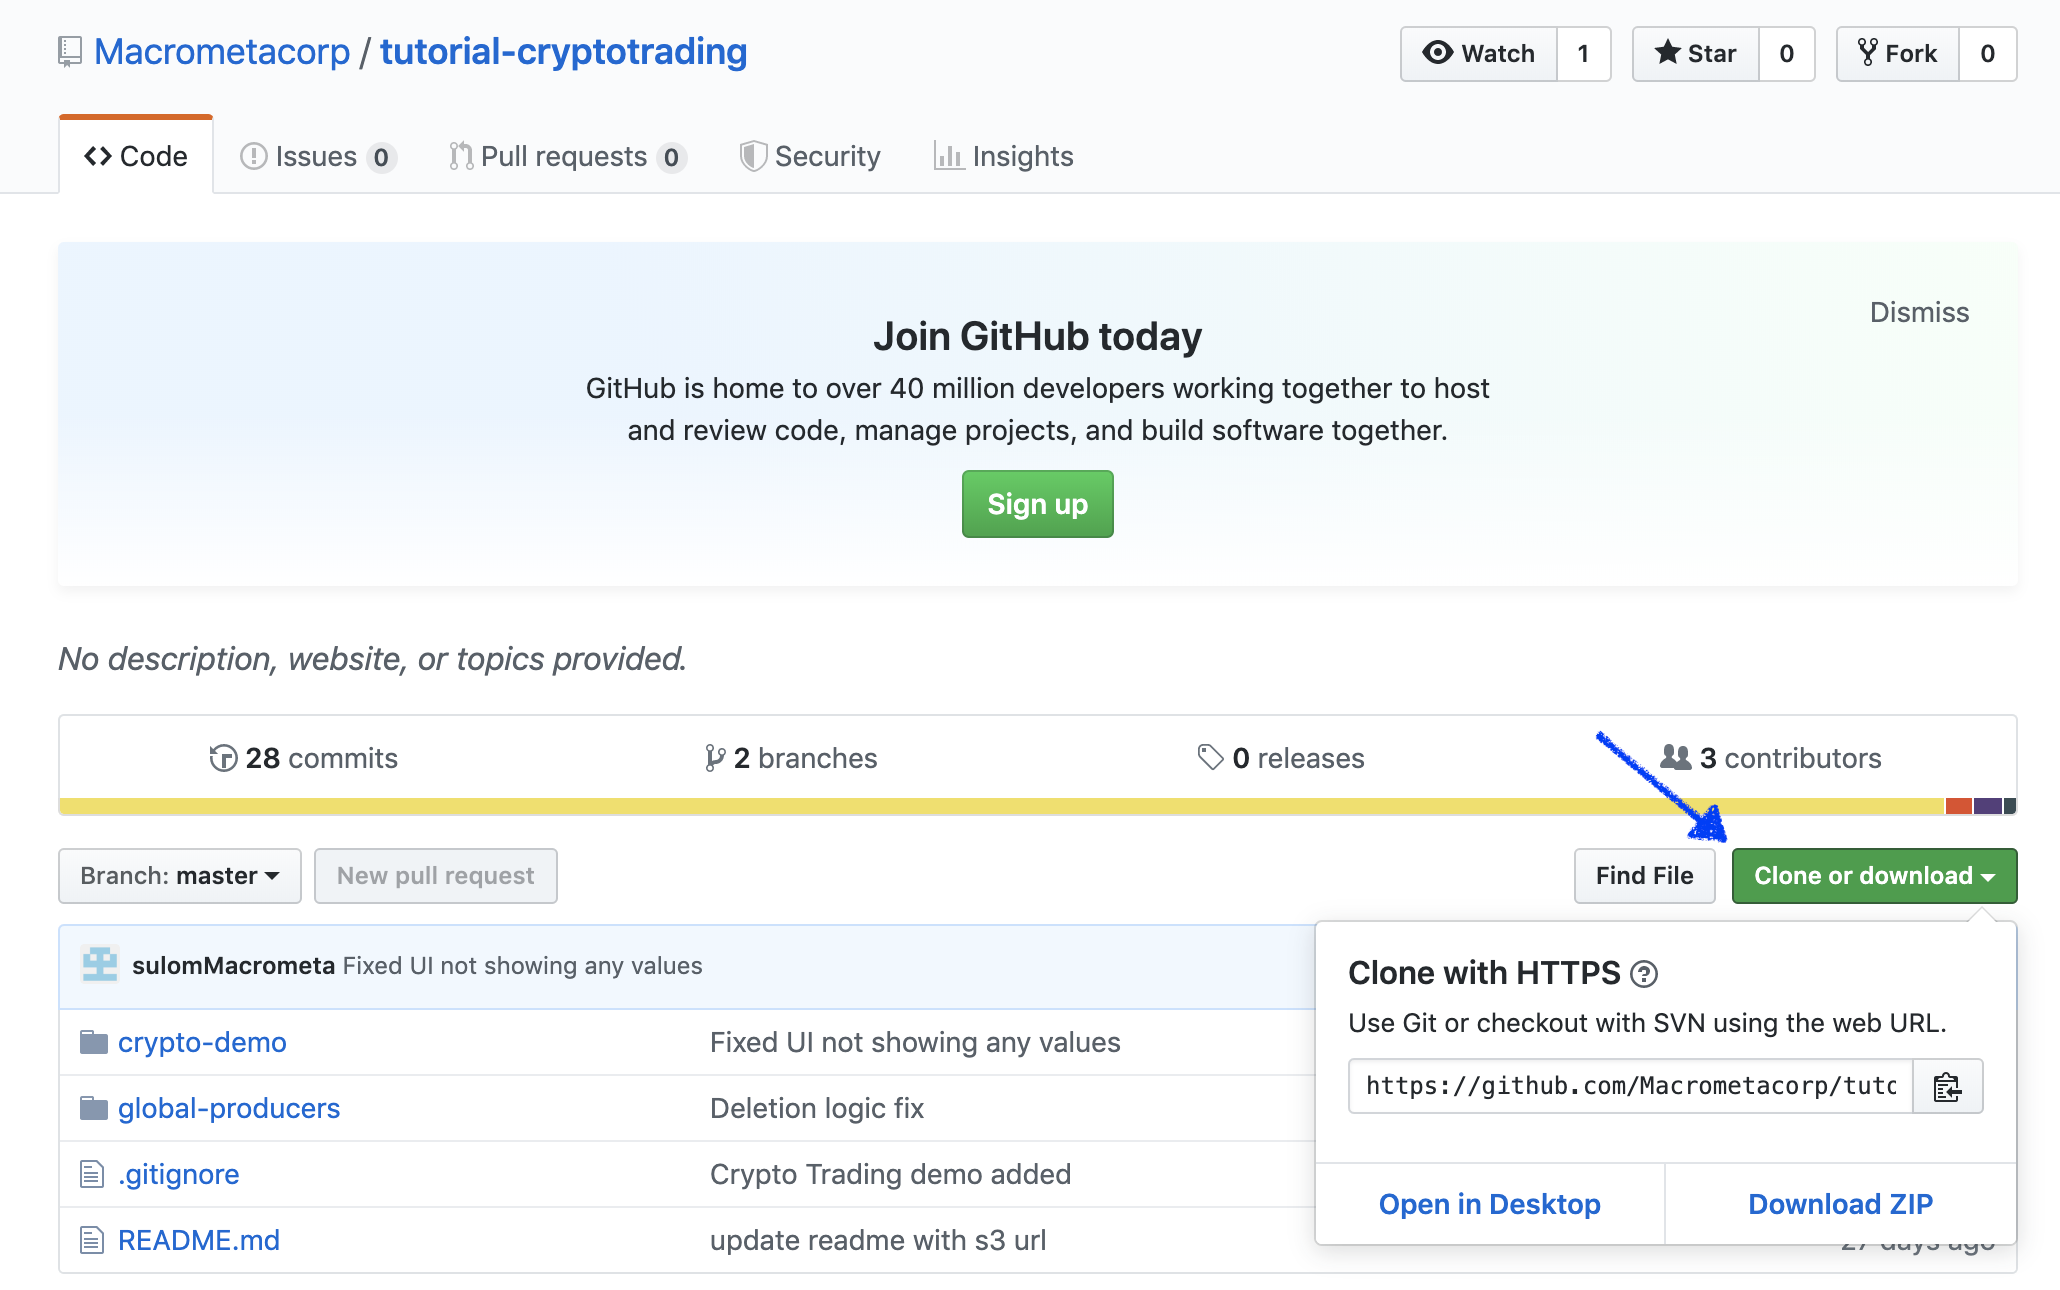View the watchers count of 1

(x=1583, y=54)
